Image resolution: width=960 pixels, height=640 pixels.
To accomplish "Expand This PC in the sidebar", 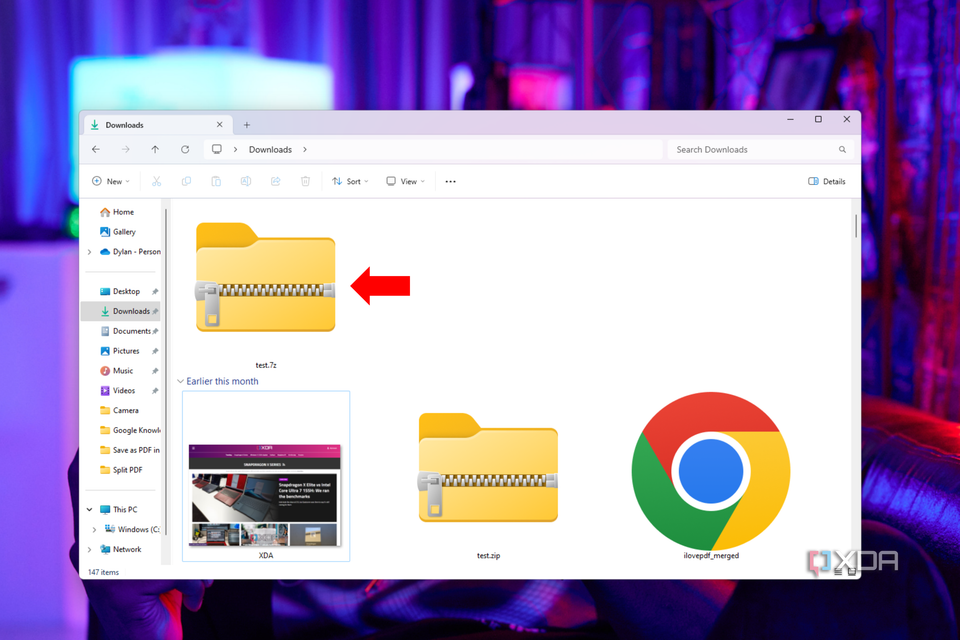I will [88, 509].
